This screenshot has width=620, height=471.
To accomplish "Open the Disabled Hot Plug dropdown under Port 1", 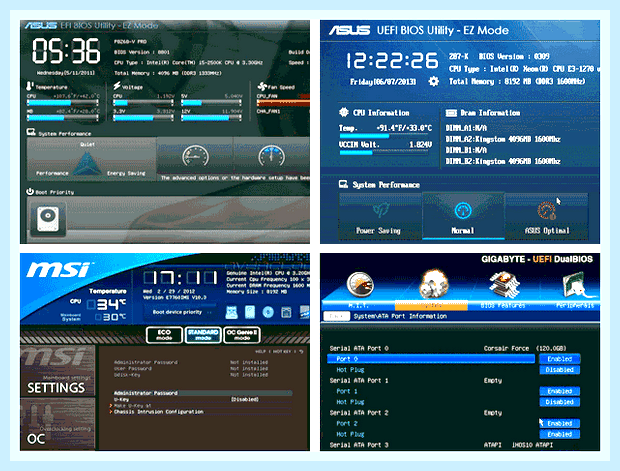I will pos(560,402).
